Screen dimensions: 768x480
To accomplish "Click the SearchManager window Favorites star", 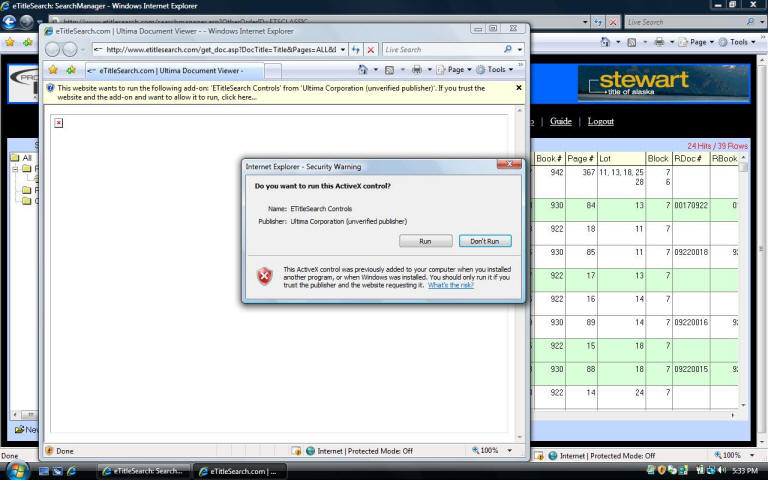I will pyautogui.click(x=10, y=42).
